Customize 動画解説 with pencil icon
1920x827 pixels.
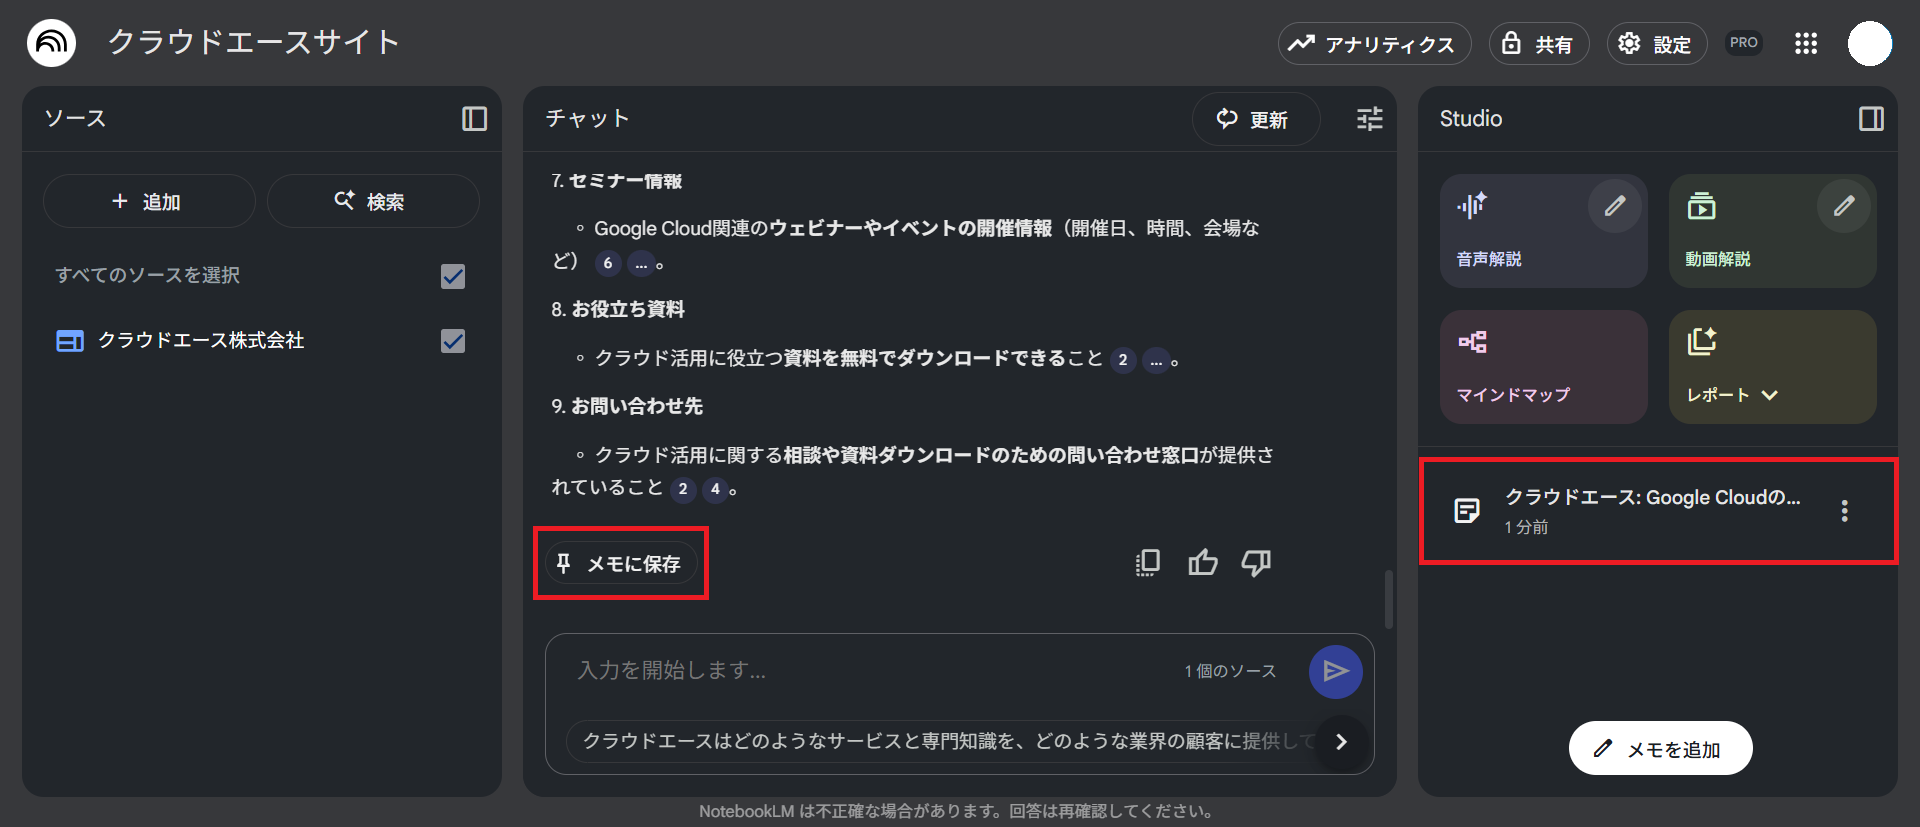tap(1844, 206)
